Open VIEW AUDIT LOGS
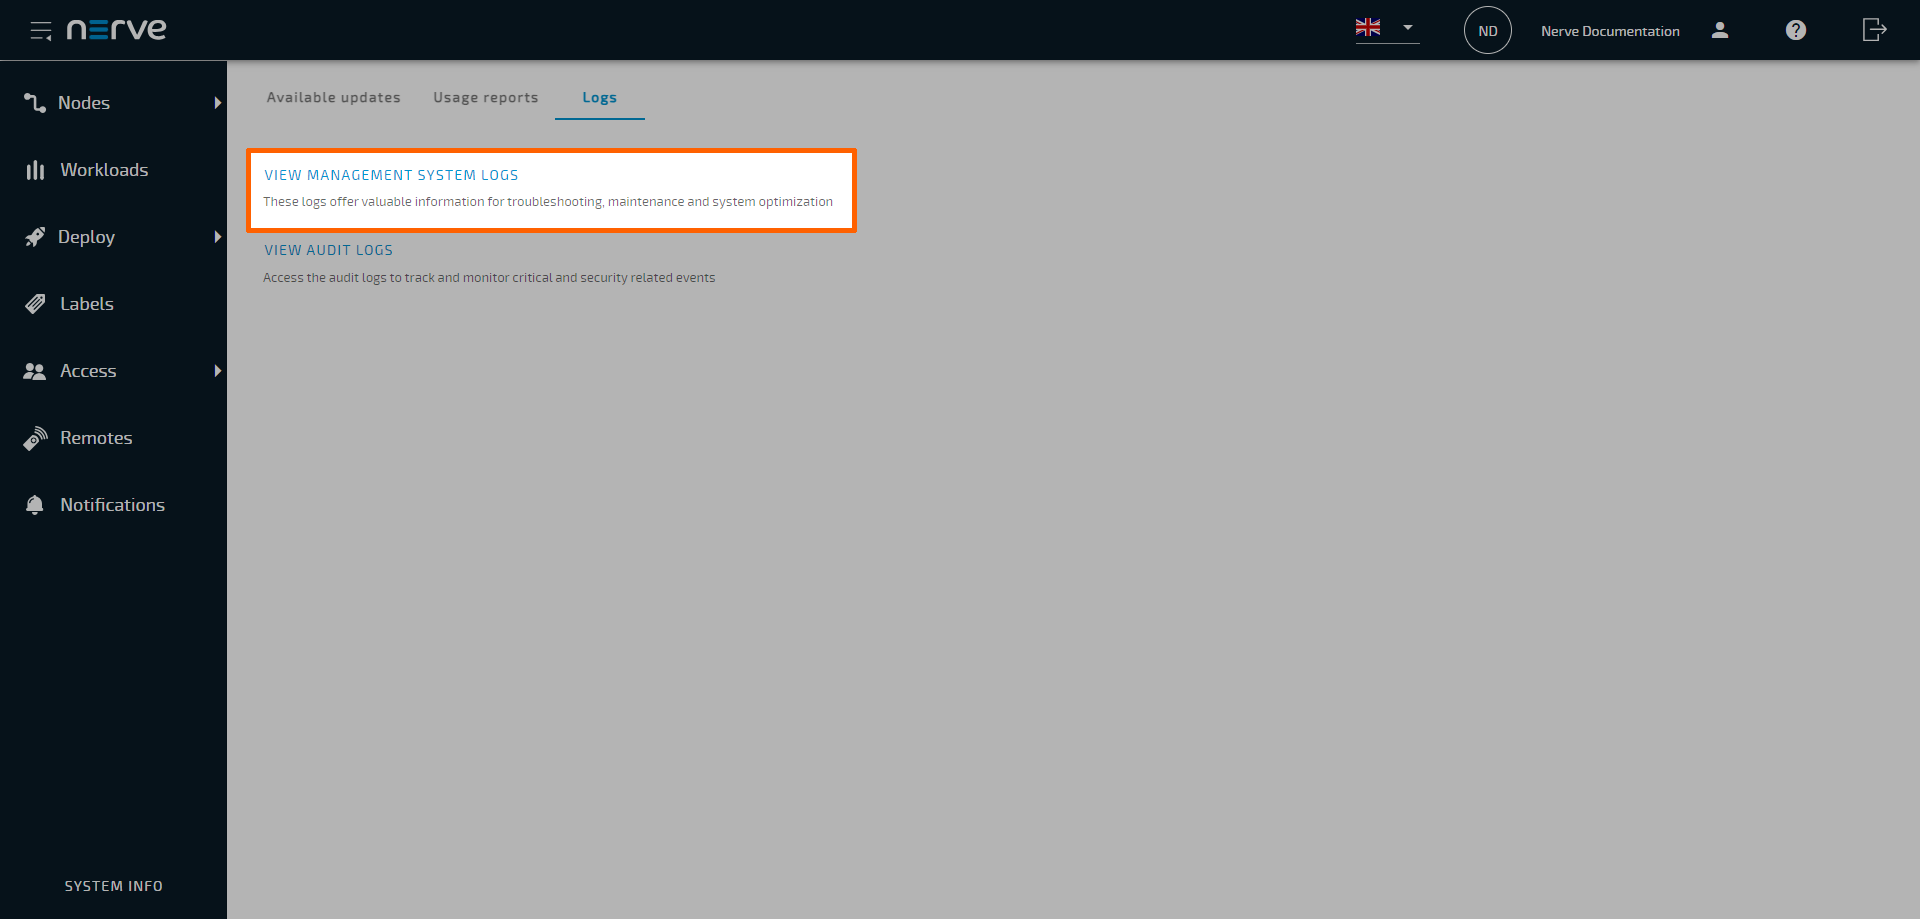 pos(328,250)
